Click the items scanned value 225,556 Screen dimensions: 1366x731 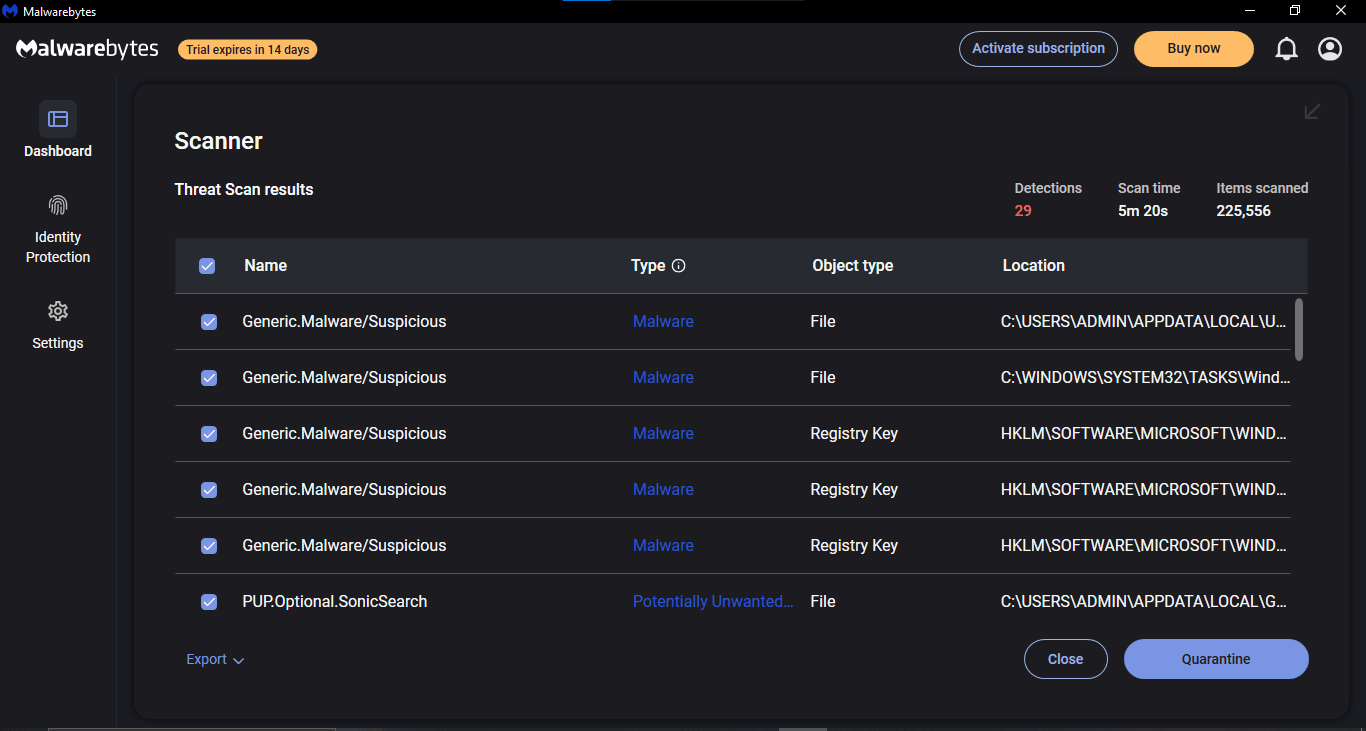tap(1243, 211)
